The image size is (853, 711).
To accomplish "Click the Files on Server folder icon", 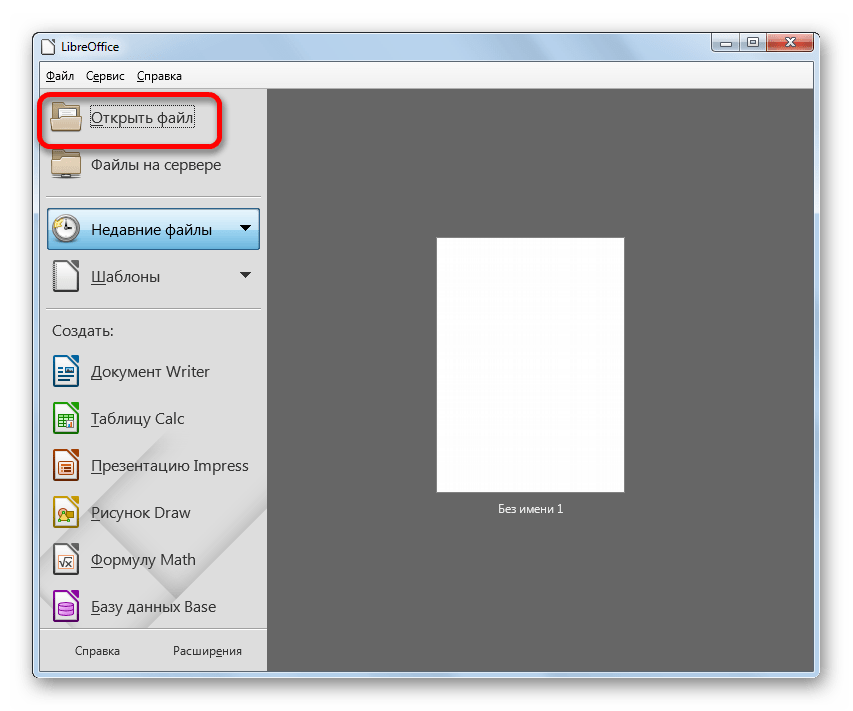I will click(x=66, y=165).
